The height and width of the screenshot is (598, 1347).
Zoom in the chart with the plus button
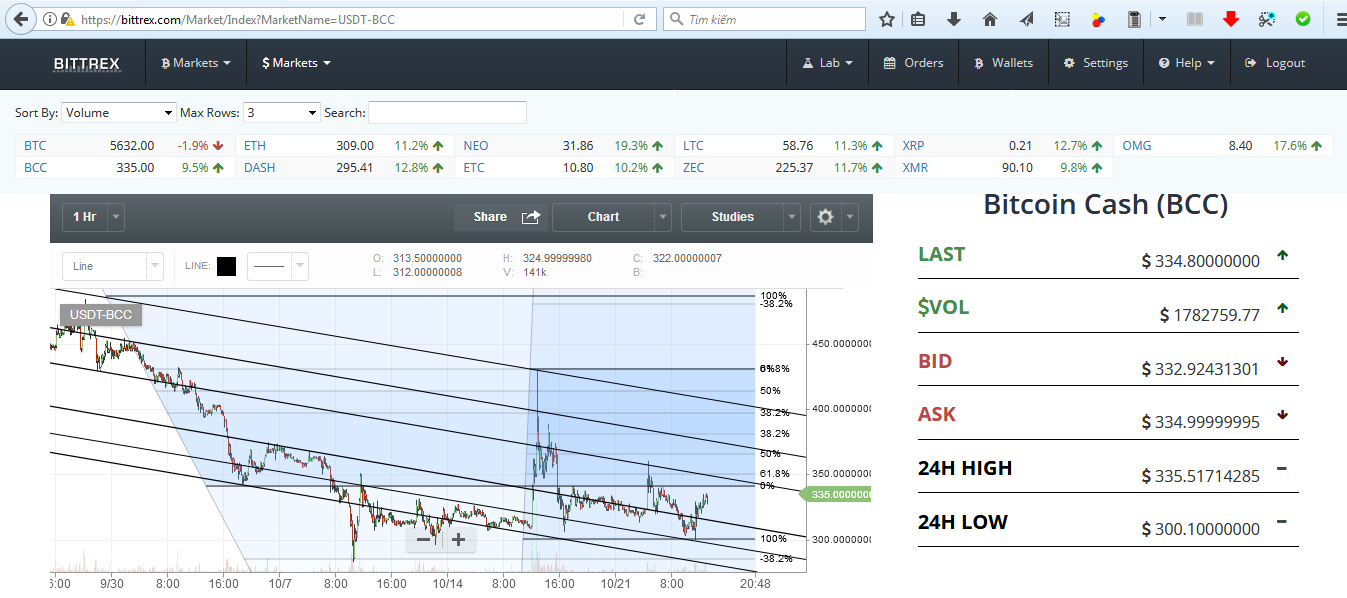458,540
